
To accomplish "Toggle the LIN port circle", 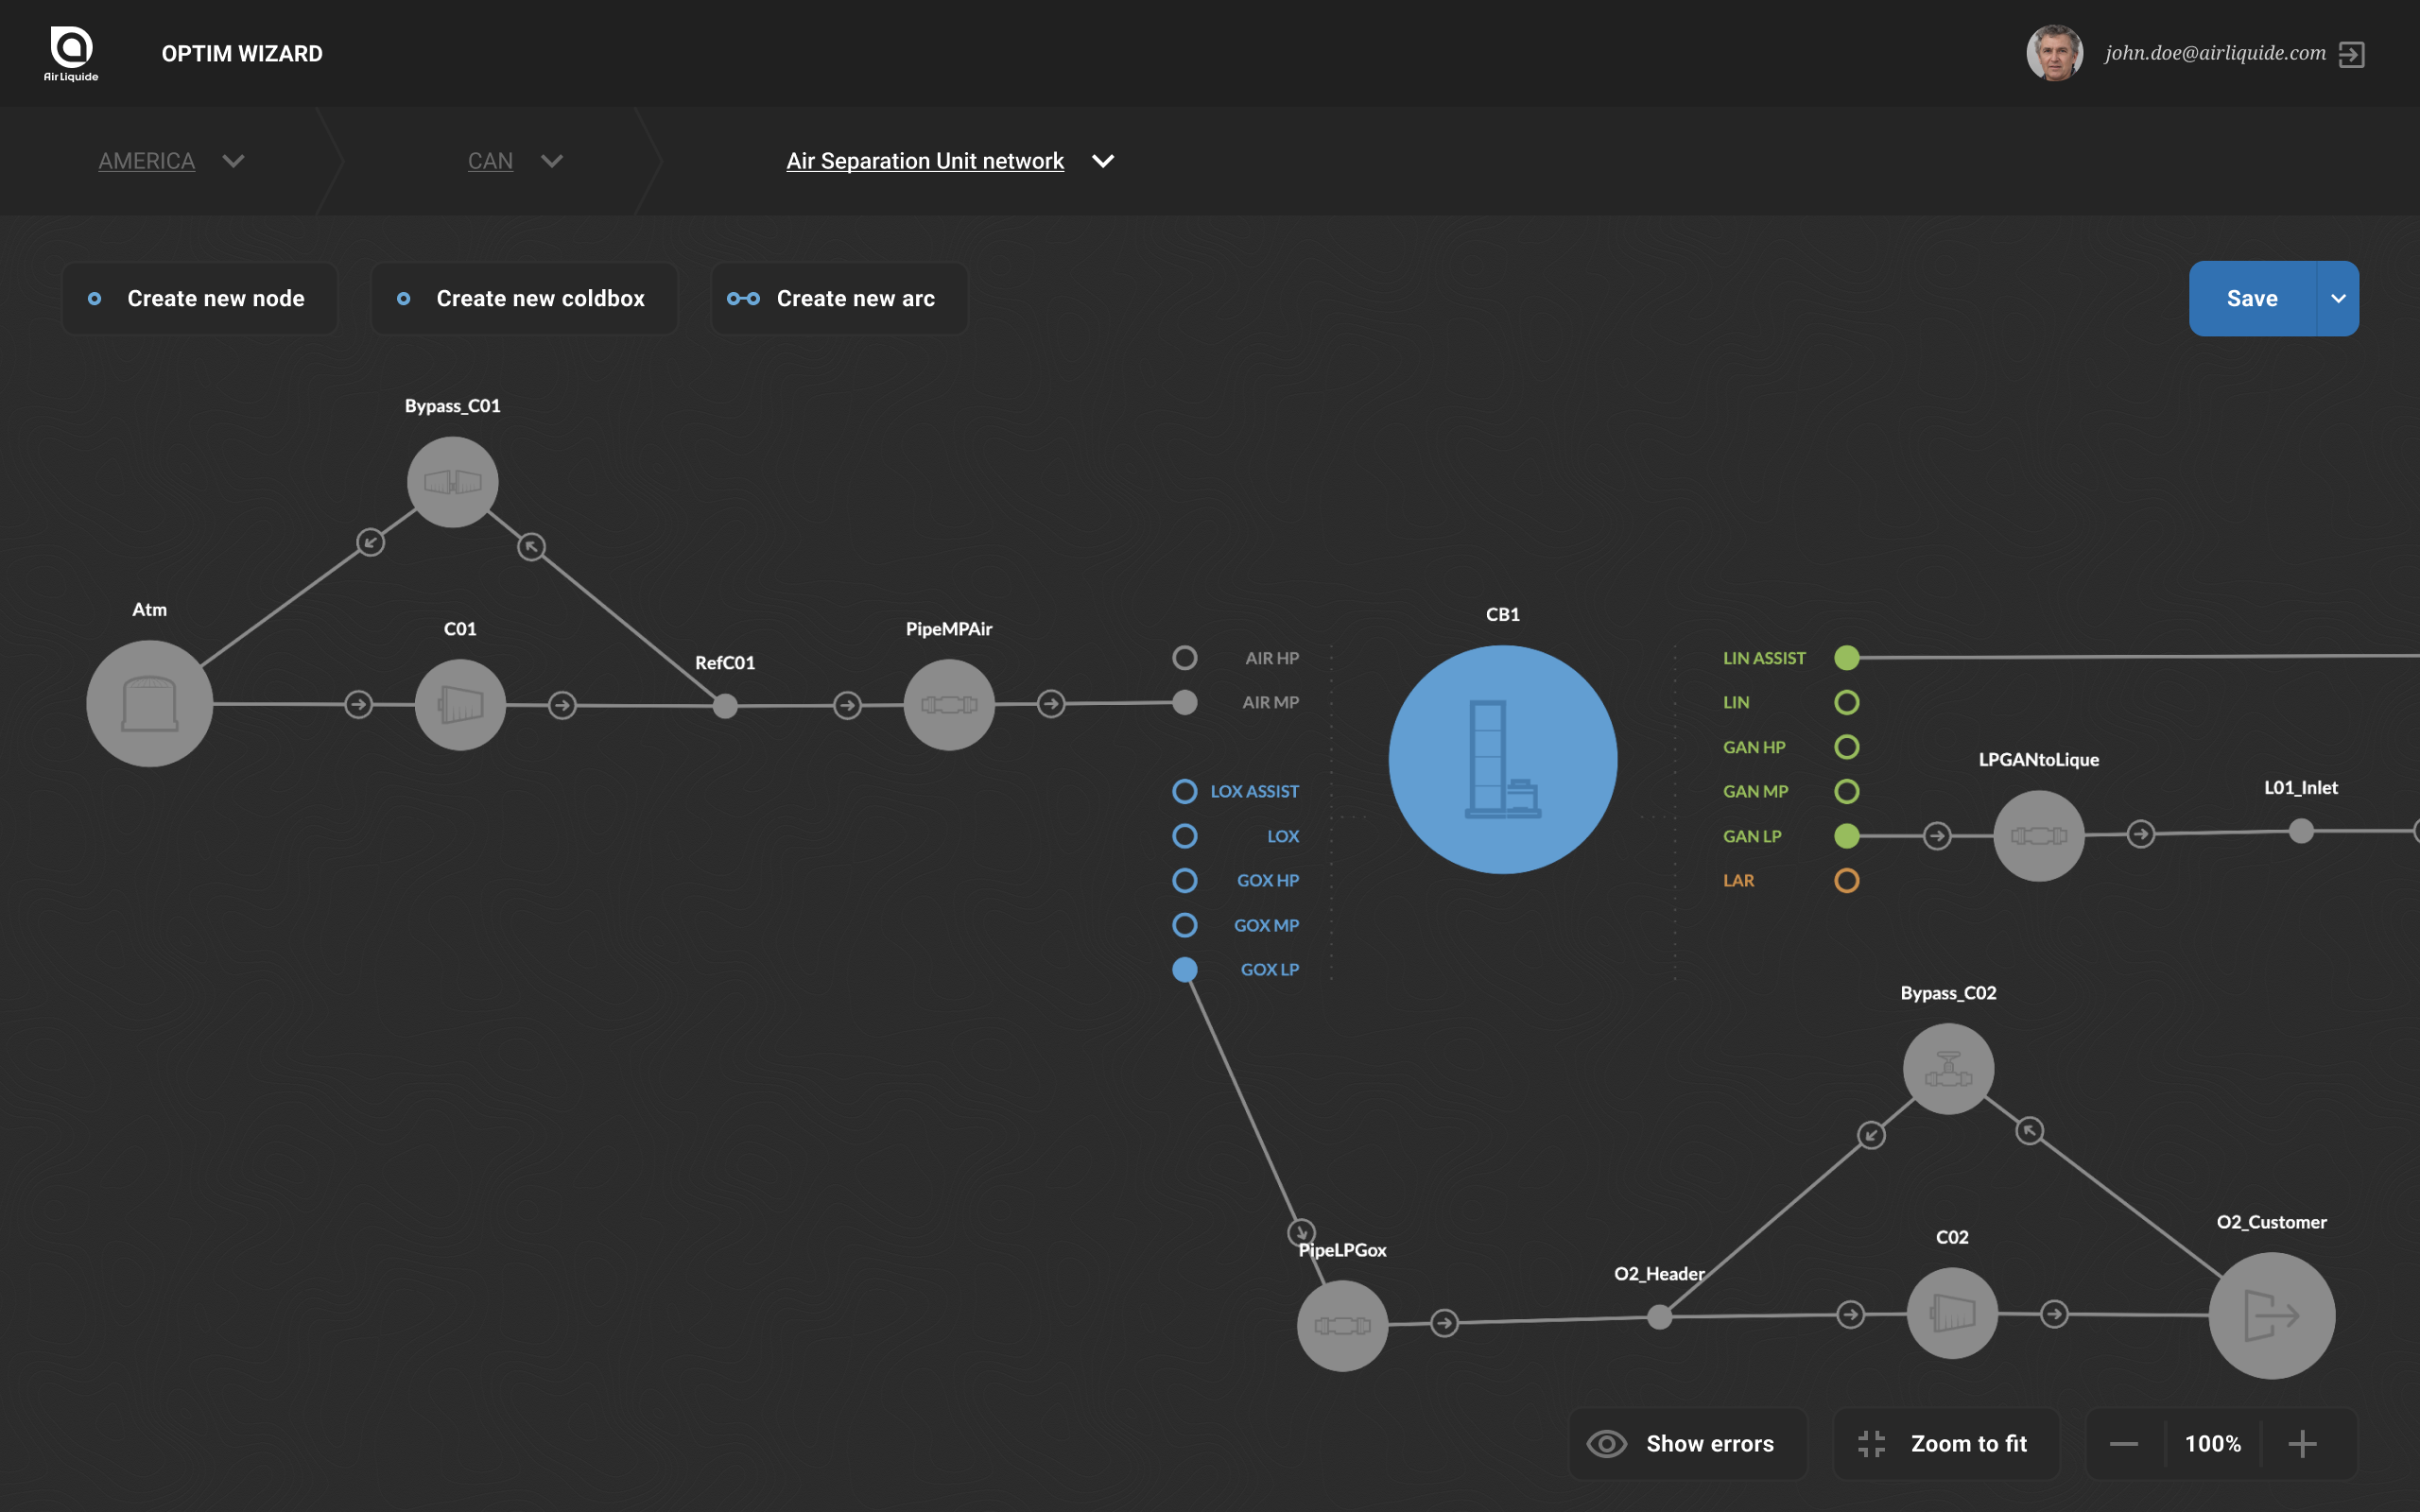I will [x=1846, y=703].
